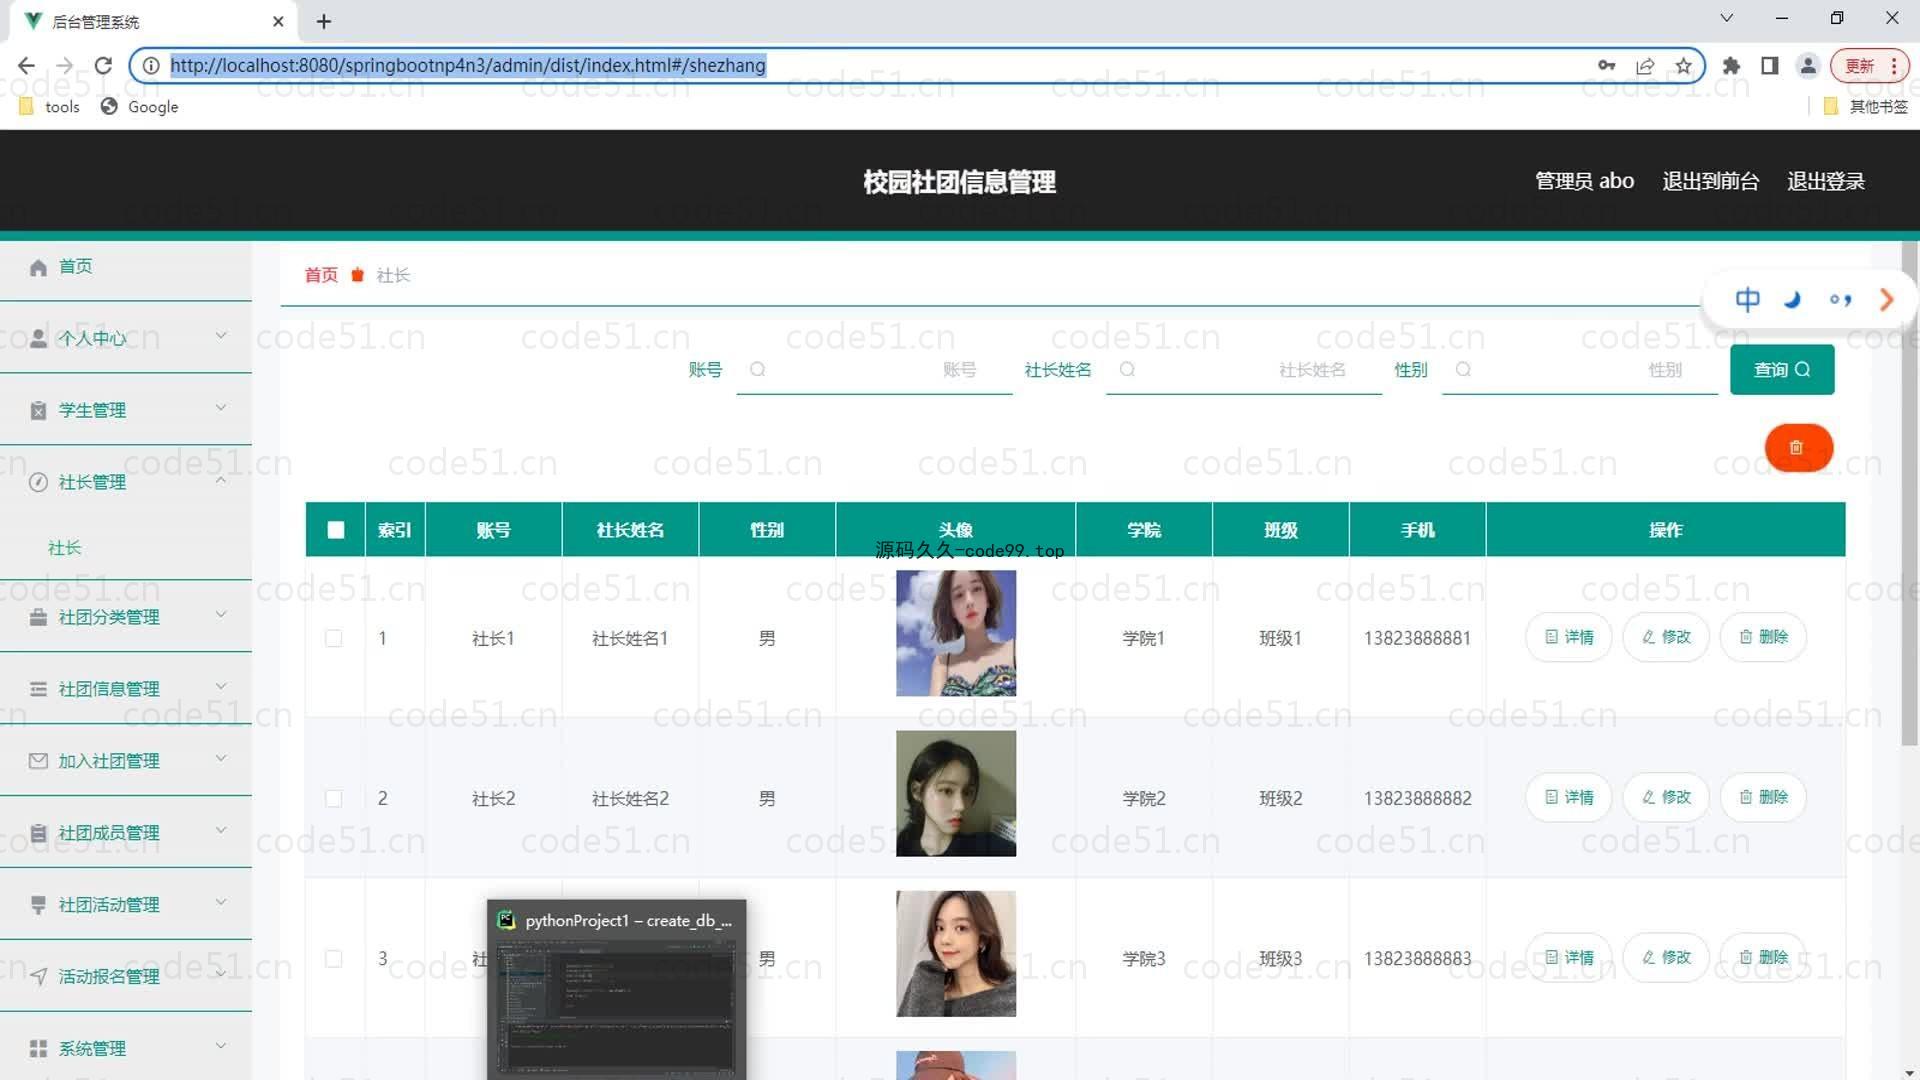1920x1080 pixels.
Task: Expand the 学生管理 menu chevron
Action: coord(221,408)
